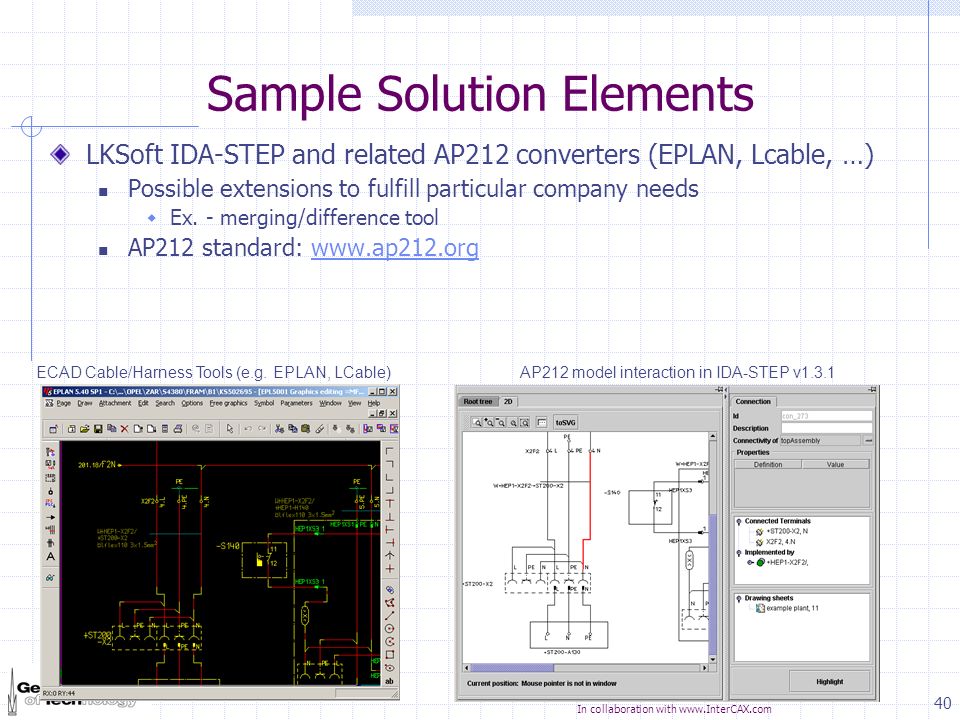
Task: Open the www.InterCAX.com footer link
Action: 725,709
